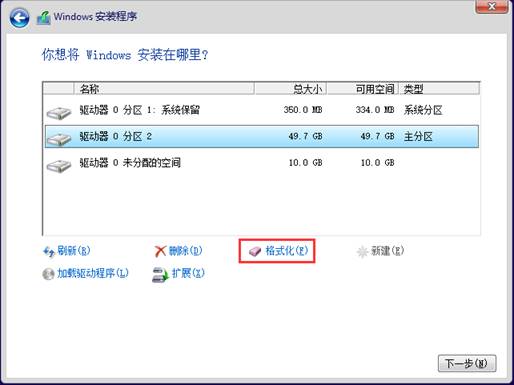The height and width of the screenshot is (385, 514).
Task: Click the load driver disc icon
Action: click(48, 274)
